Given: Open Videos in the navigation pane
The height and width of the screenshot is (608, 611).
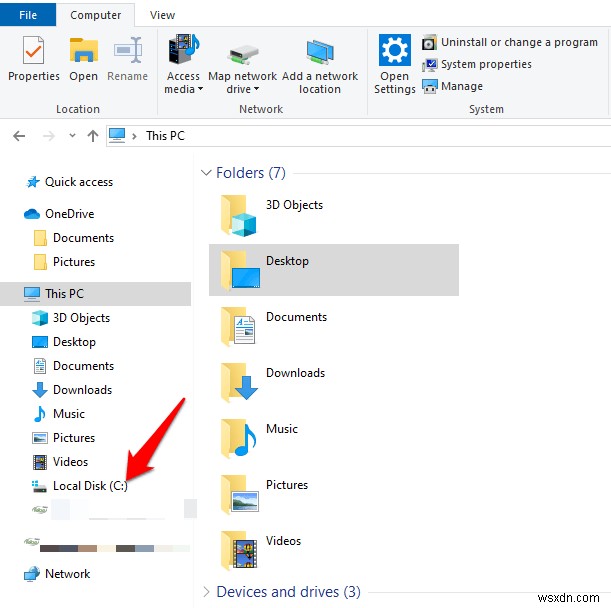Looking at the screenshot, I should coord(60,462).
